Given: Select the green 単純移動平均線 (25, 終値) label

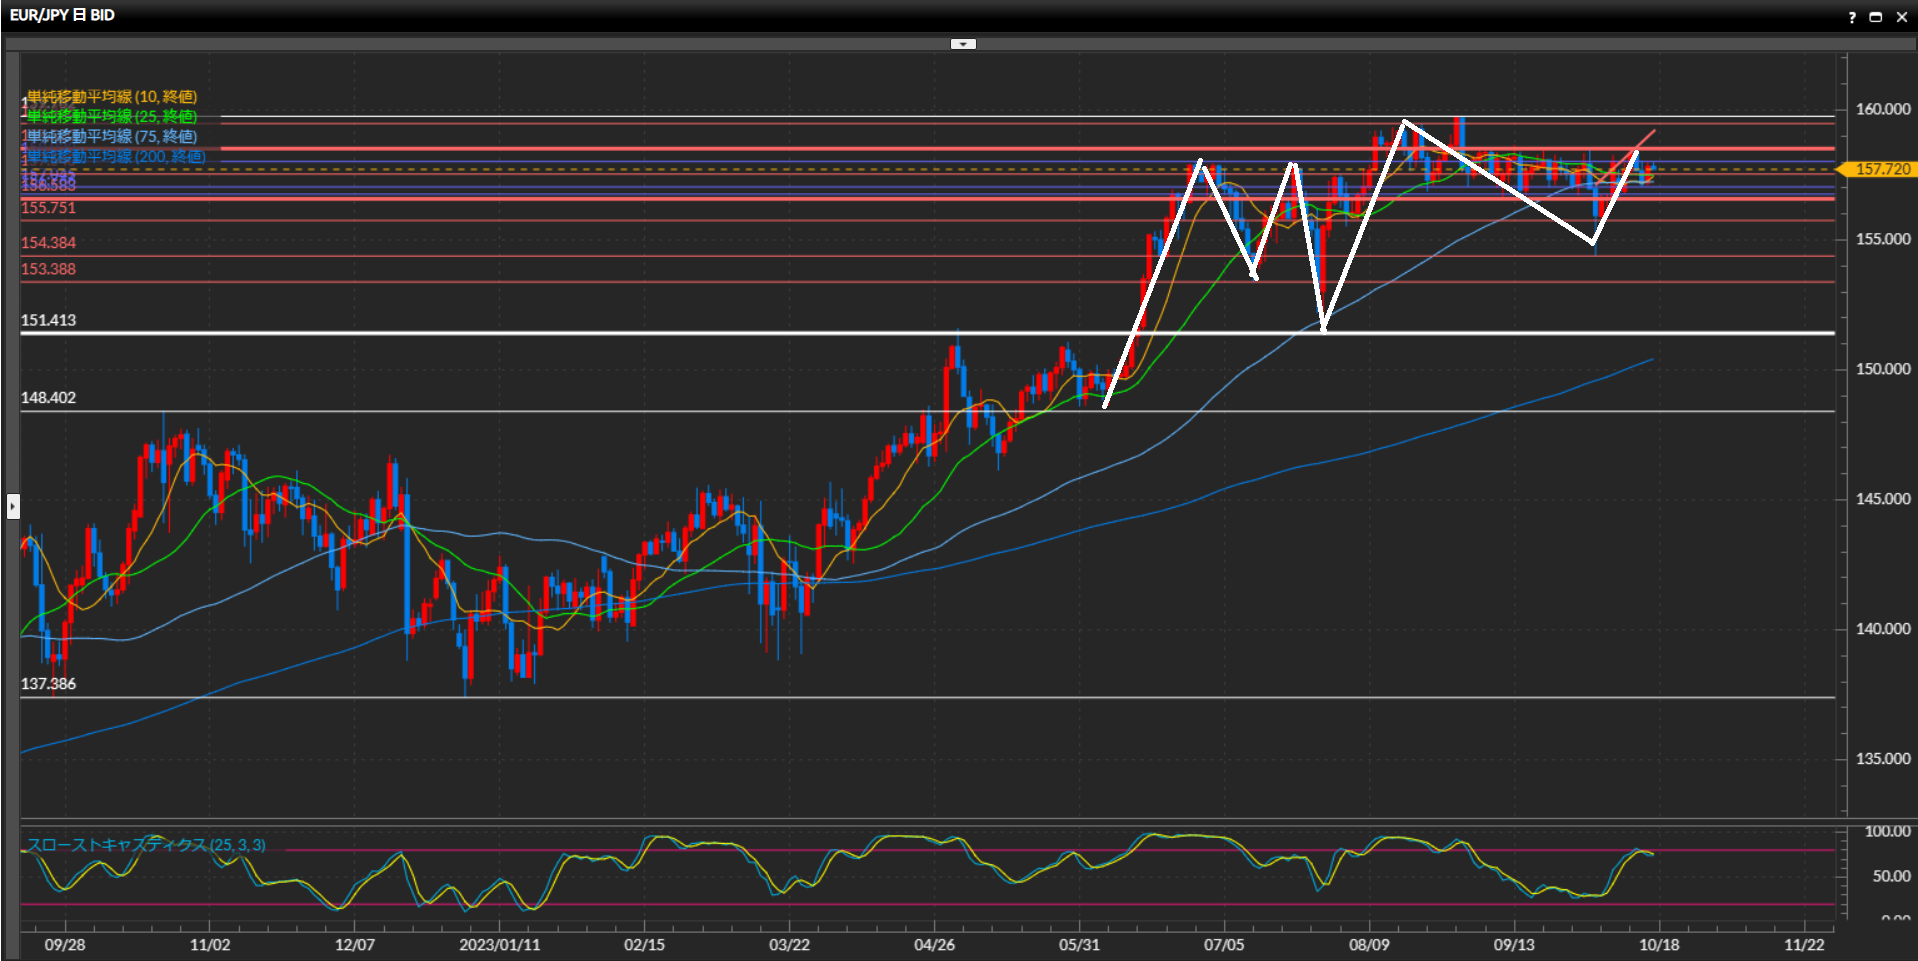Looking at the screenshot, I should 111,117.
